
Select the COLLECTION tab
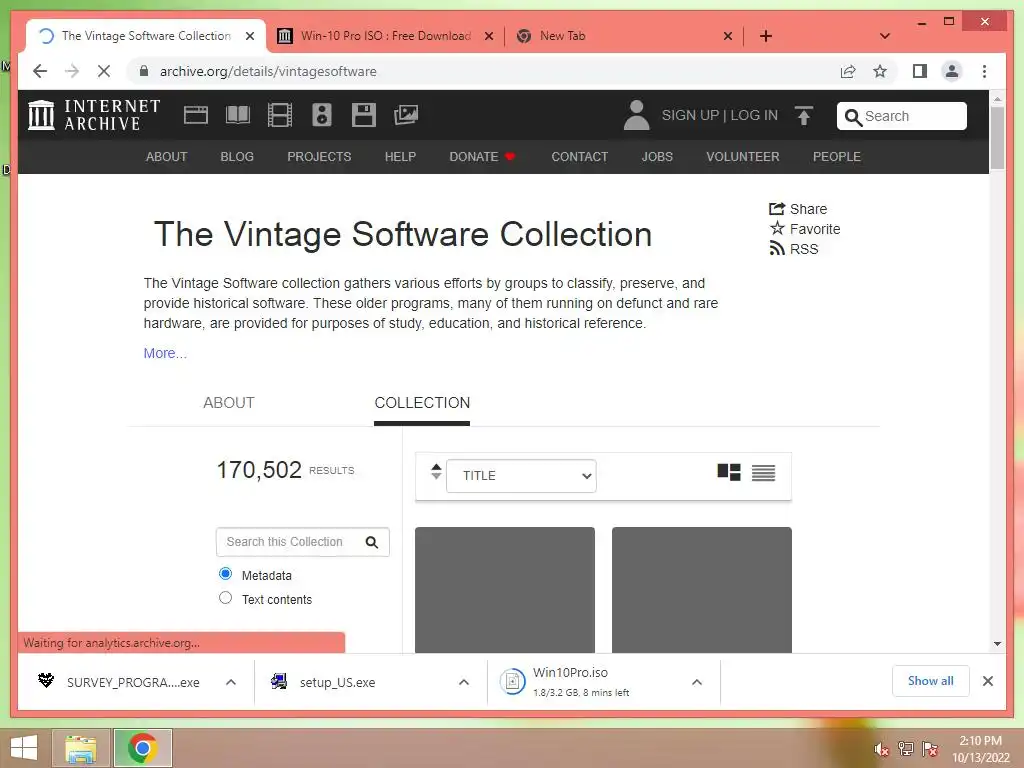422,403
